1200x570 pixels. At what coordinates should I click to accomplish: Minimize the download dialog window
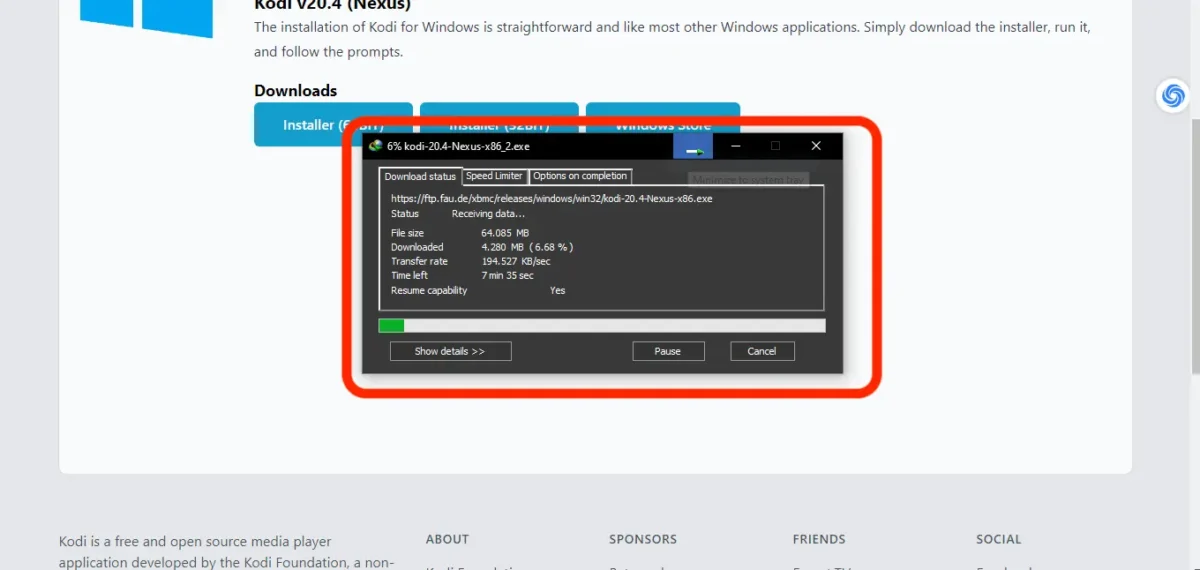point(735,146)
